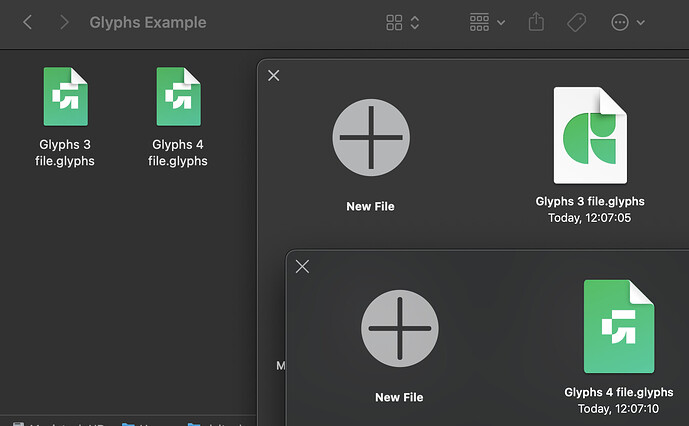Open the Group By dropdown in Finder toolbar
Image resolution: width=689 pixels, height=426 pixels.
487,22
